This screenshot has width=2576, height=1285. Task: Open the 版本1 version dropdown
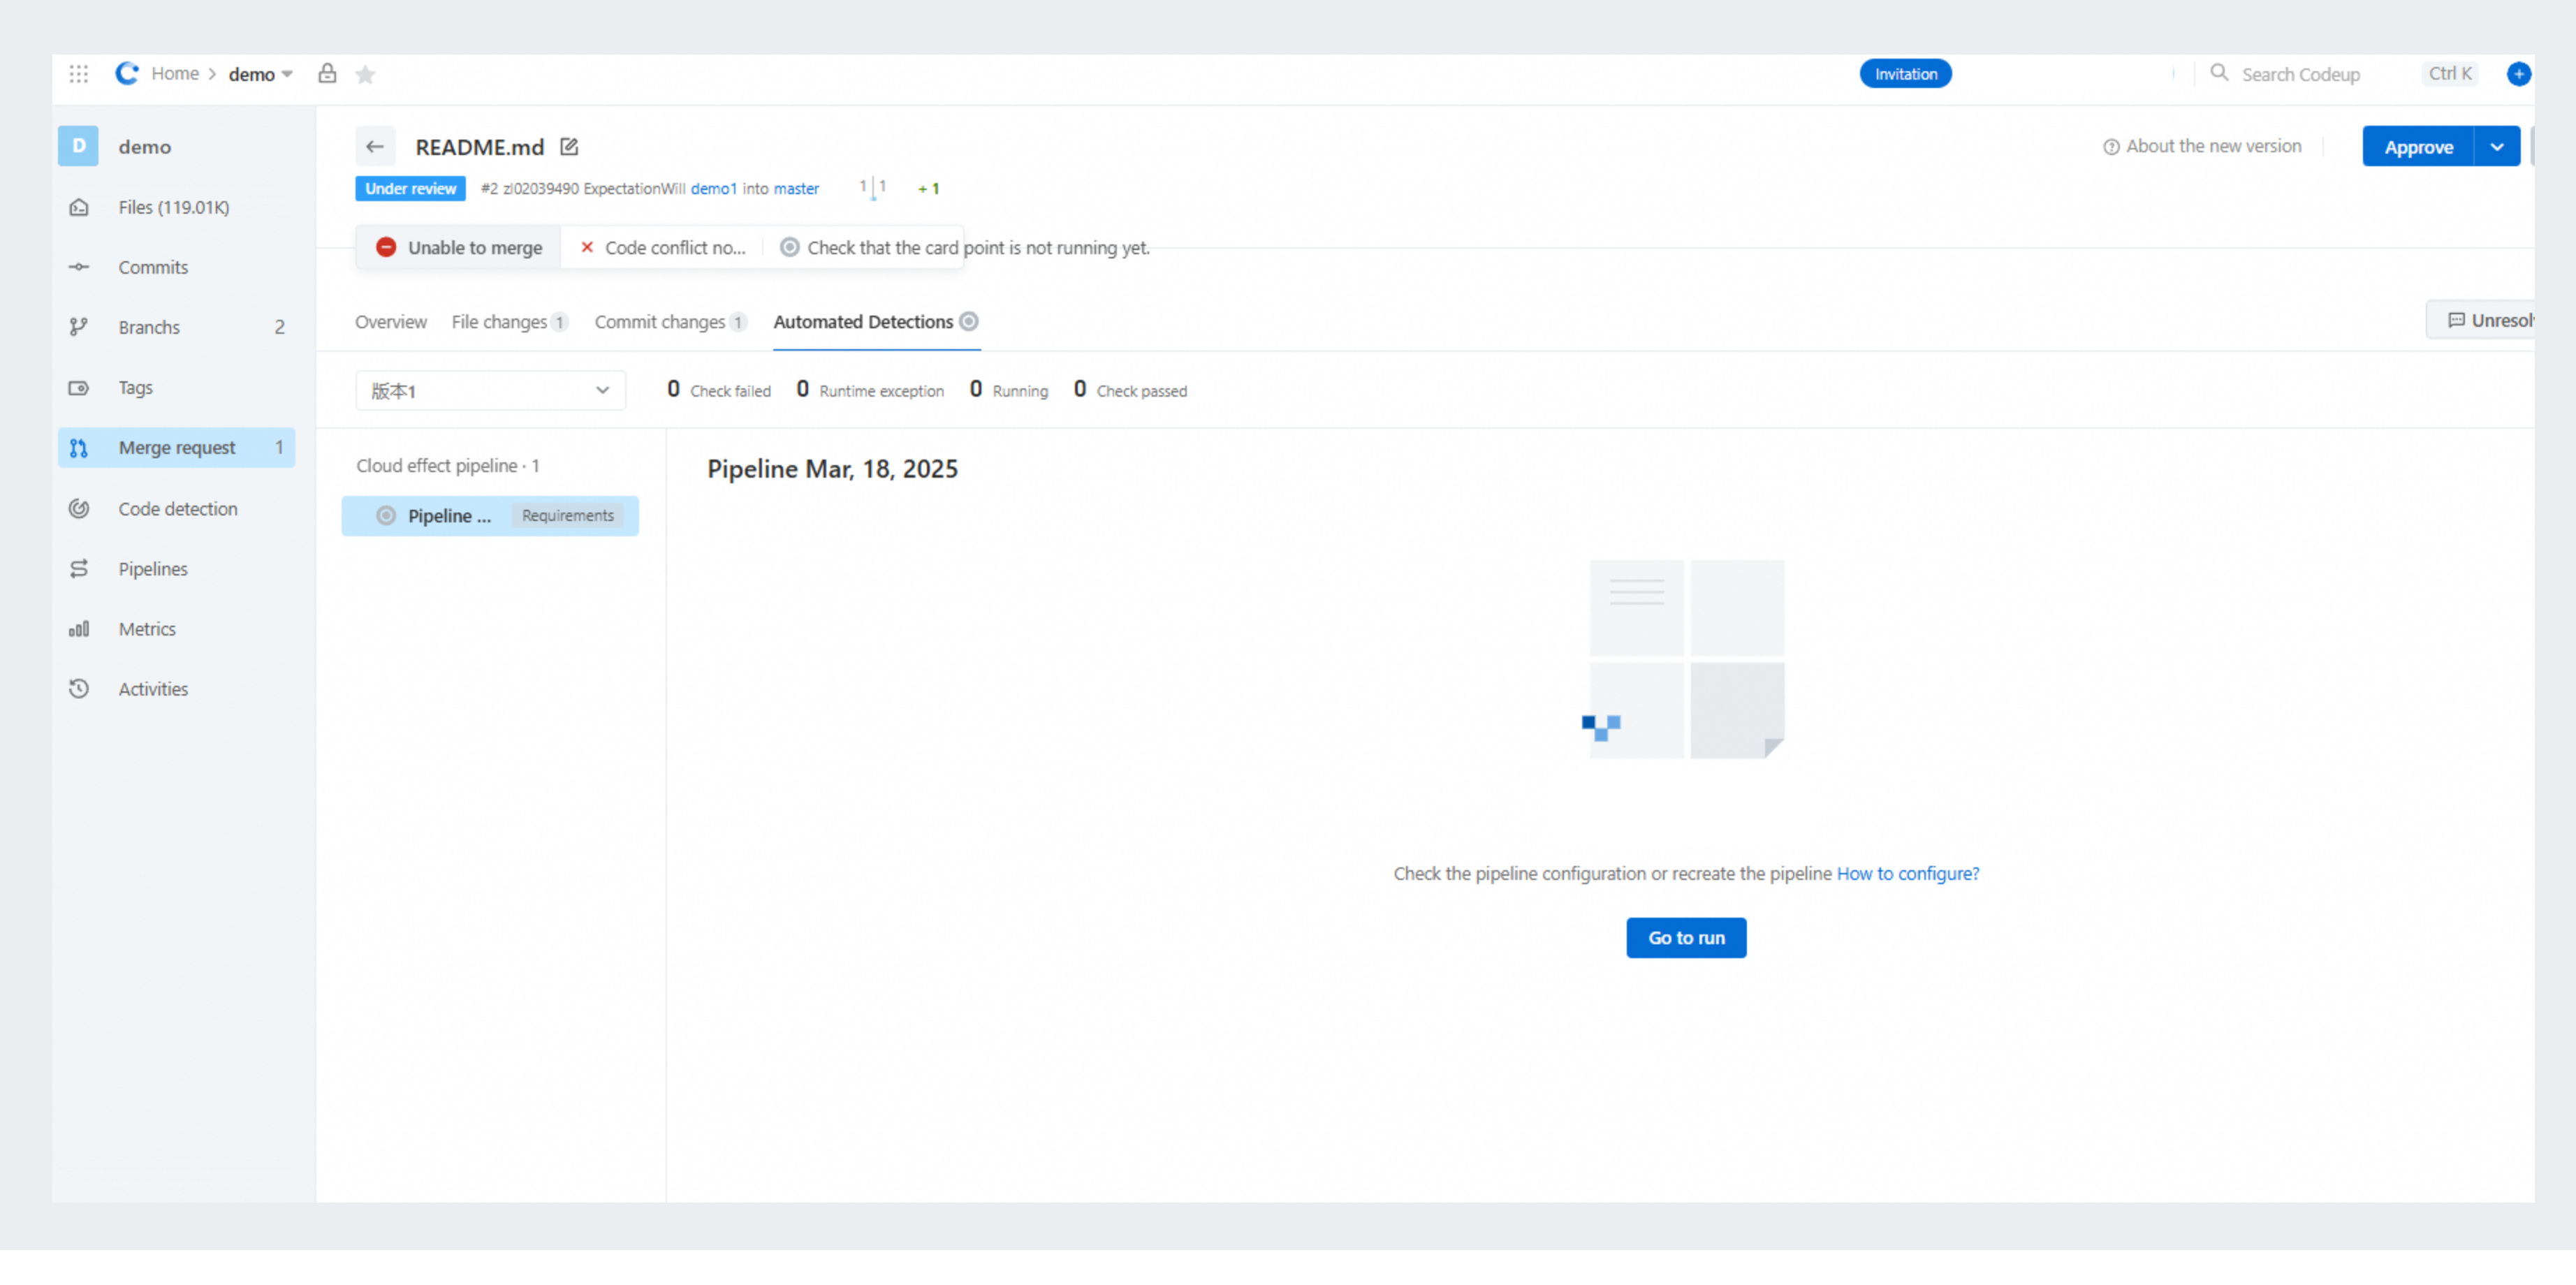pos(490,391)
